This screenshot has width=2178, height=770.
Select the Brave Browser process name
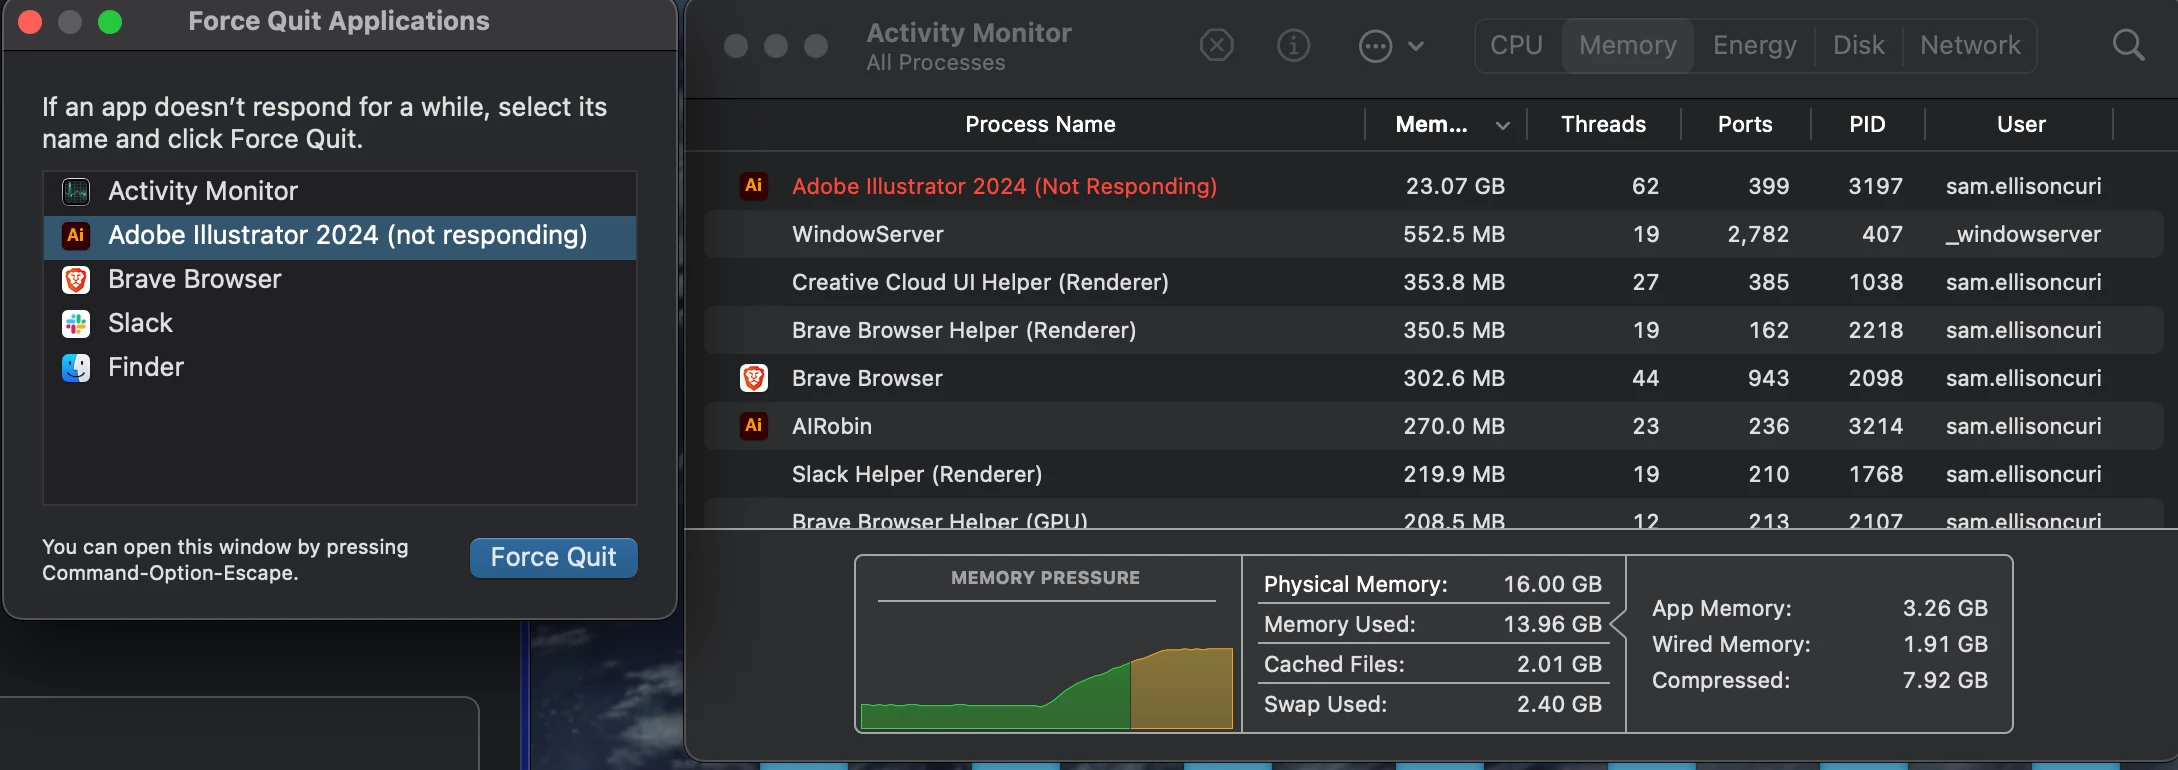(x=867, y=379)
